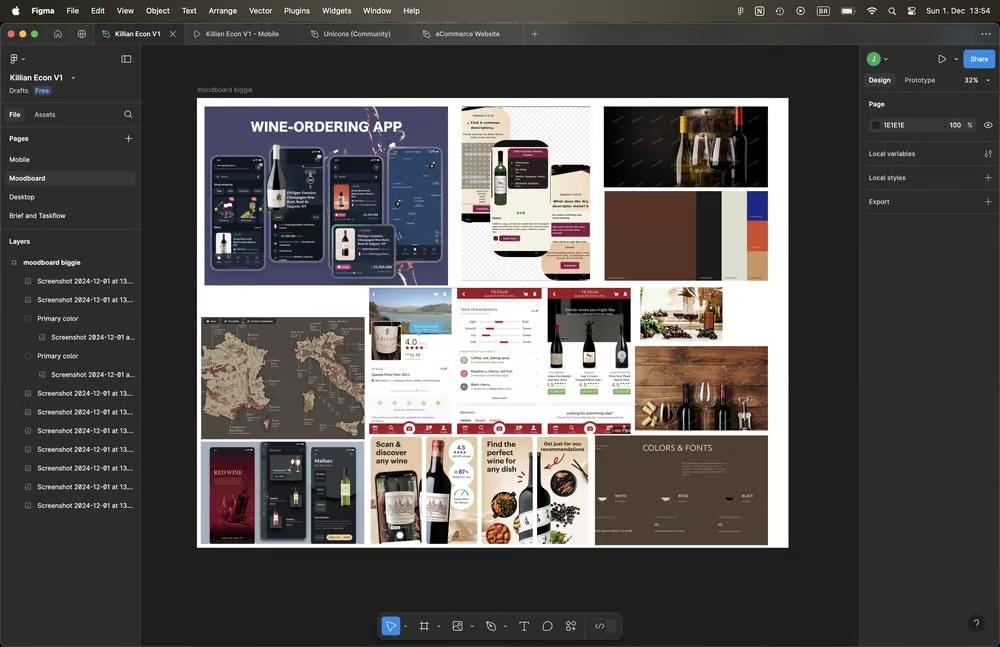Select Colors & Fonts image on canvas
Image resolution: width=1000 pixels, height=647 pixels.
click(x=681, y=490)
